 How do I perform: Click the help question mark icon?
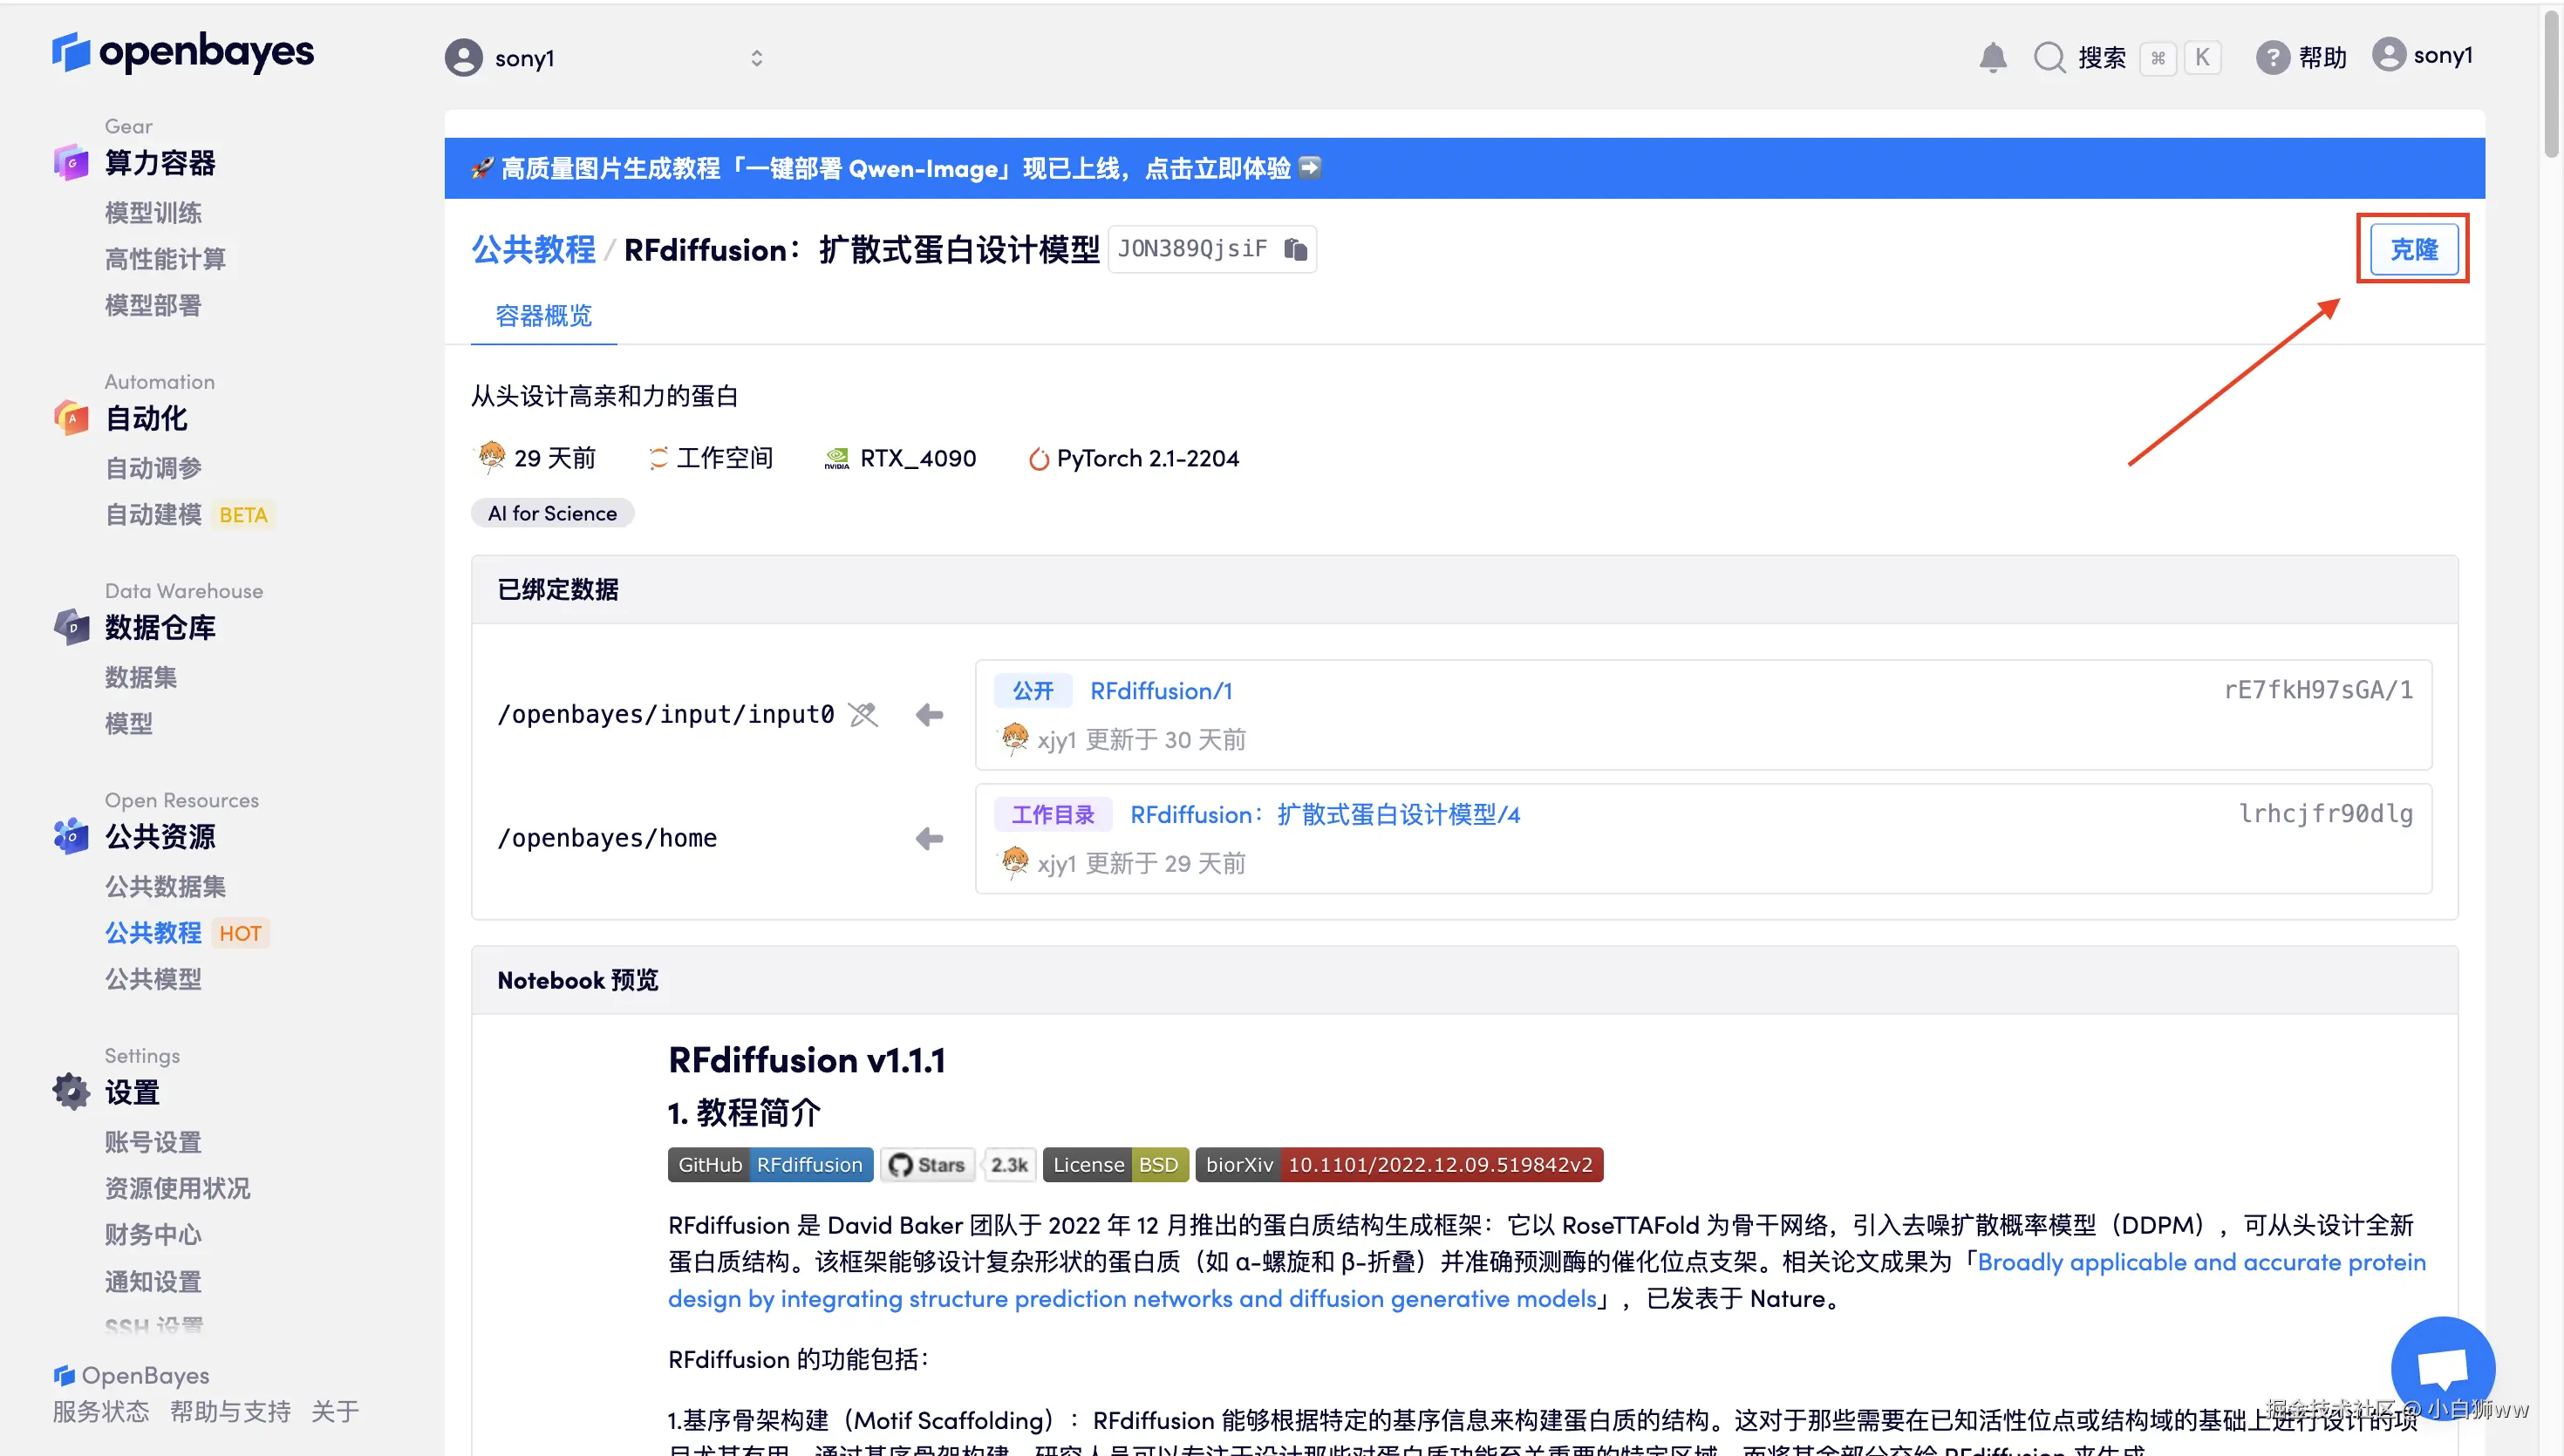click(2272, 57)
